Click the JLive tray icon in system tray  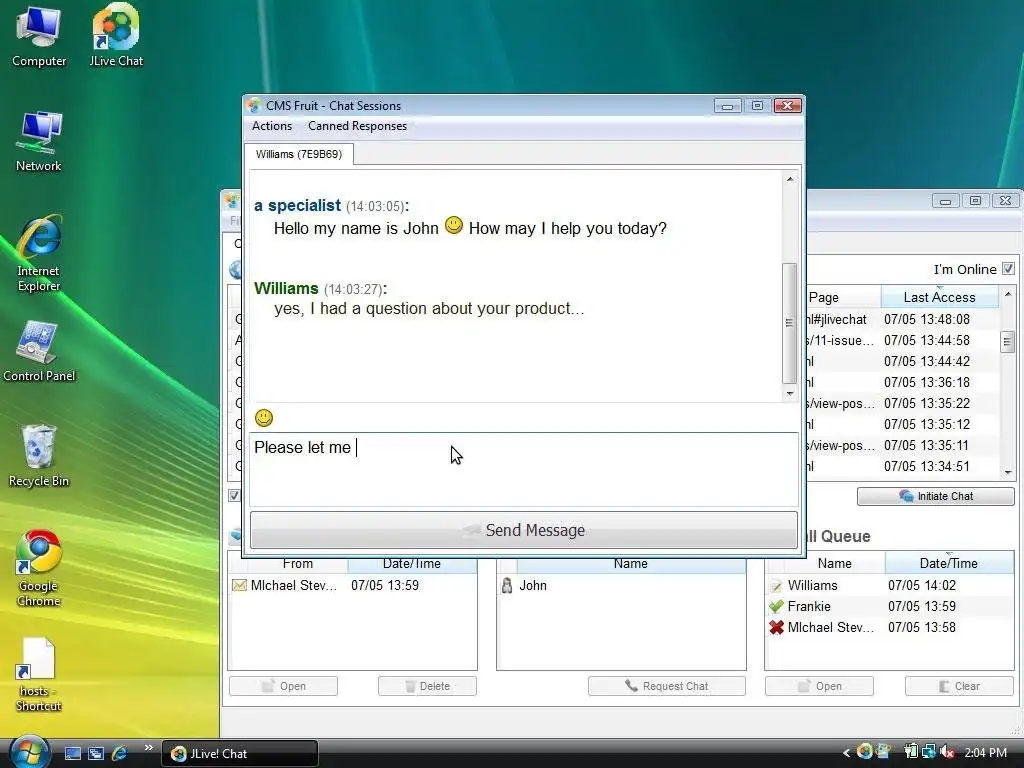(x=865, y=752)
